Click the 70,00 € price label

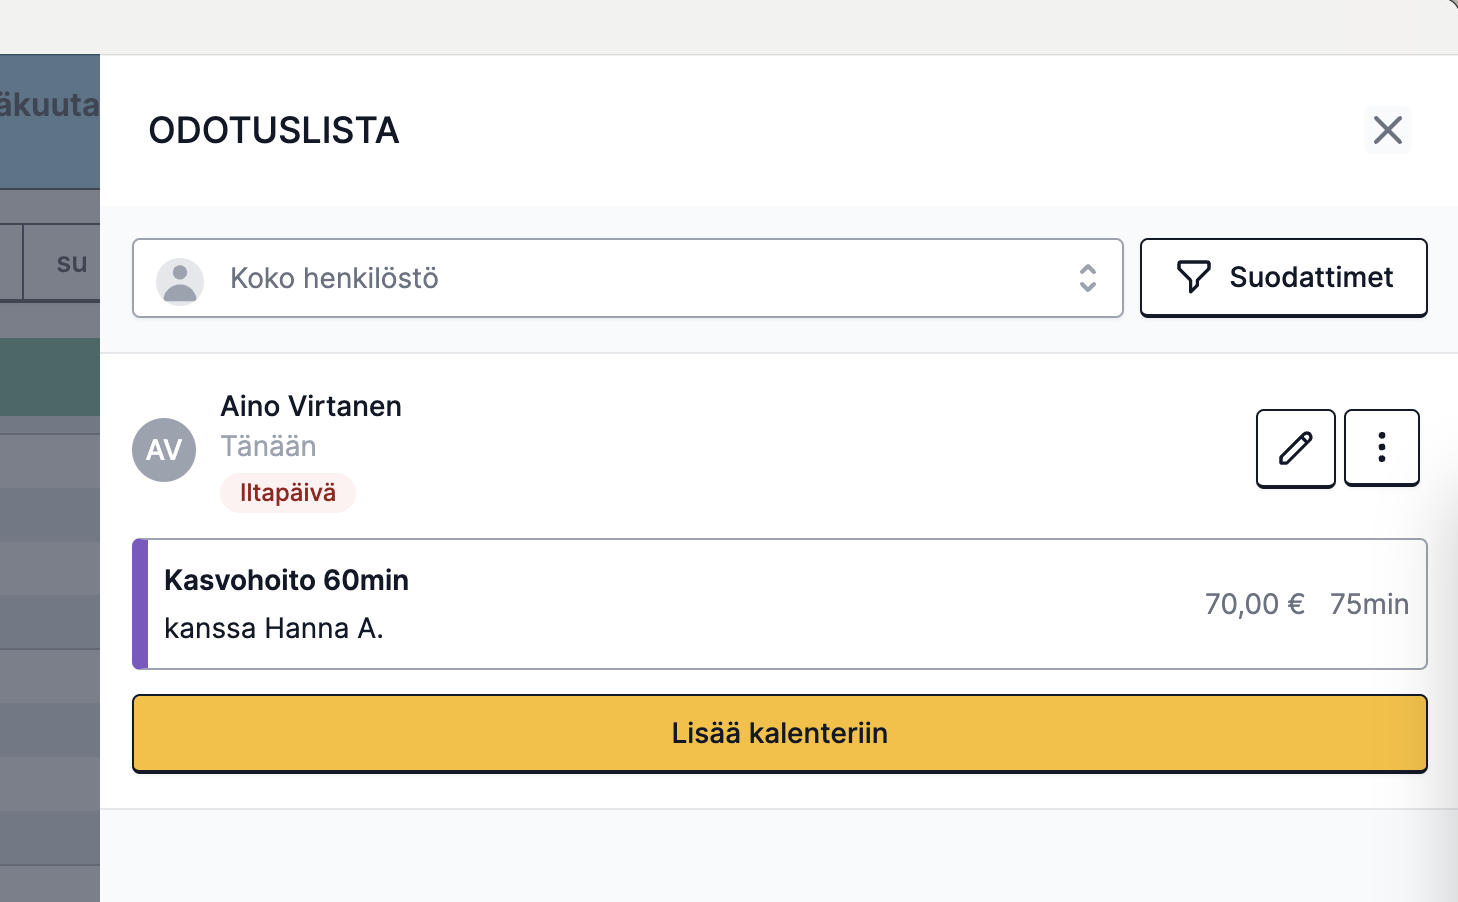click(x=1254, y=604)
